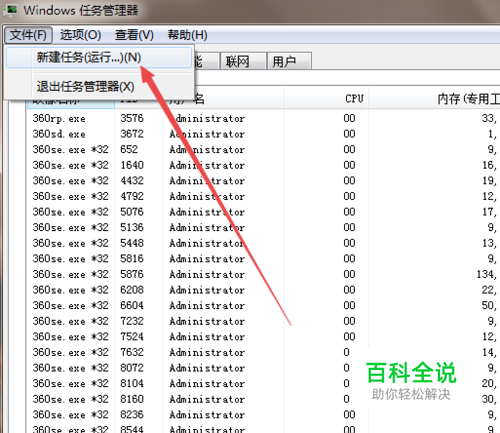Viewport: 500px width, 433px height.
Task: Open the 帮助(H) menu
Action: (187, 35)
